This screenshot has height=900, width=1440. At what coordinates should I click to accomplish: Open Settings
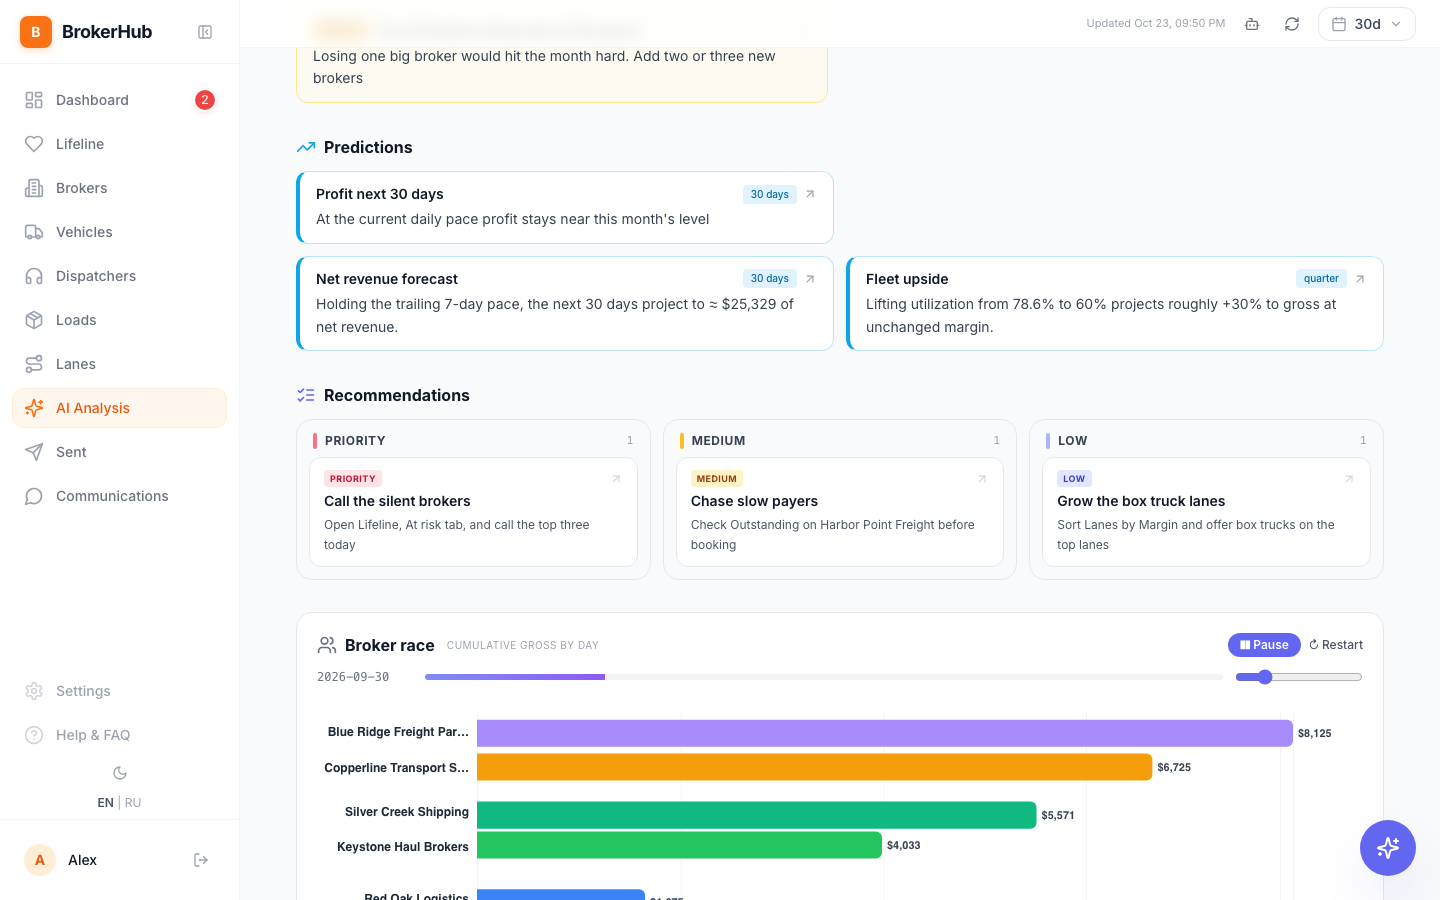(120, 691)
